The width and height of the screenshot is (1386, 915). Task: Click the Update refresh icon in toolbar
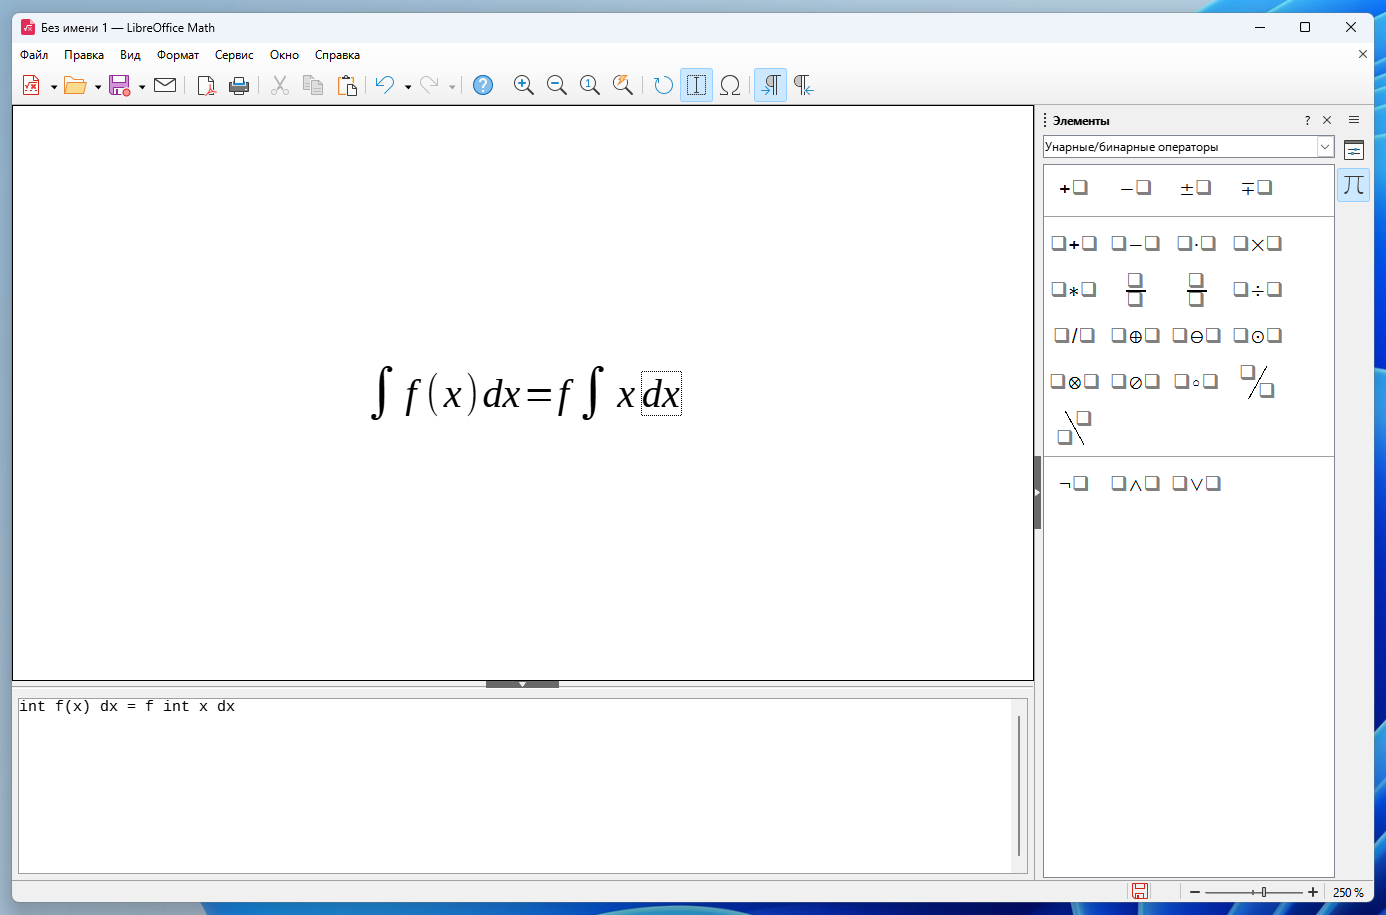663,86
